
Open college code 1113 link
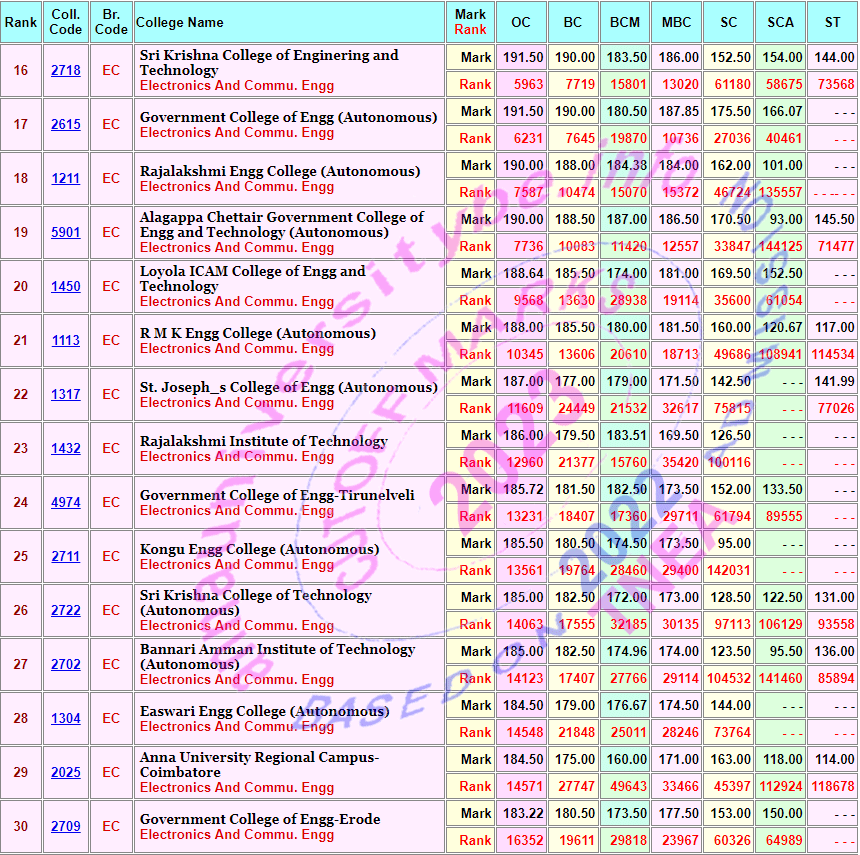point(66,341)
